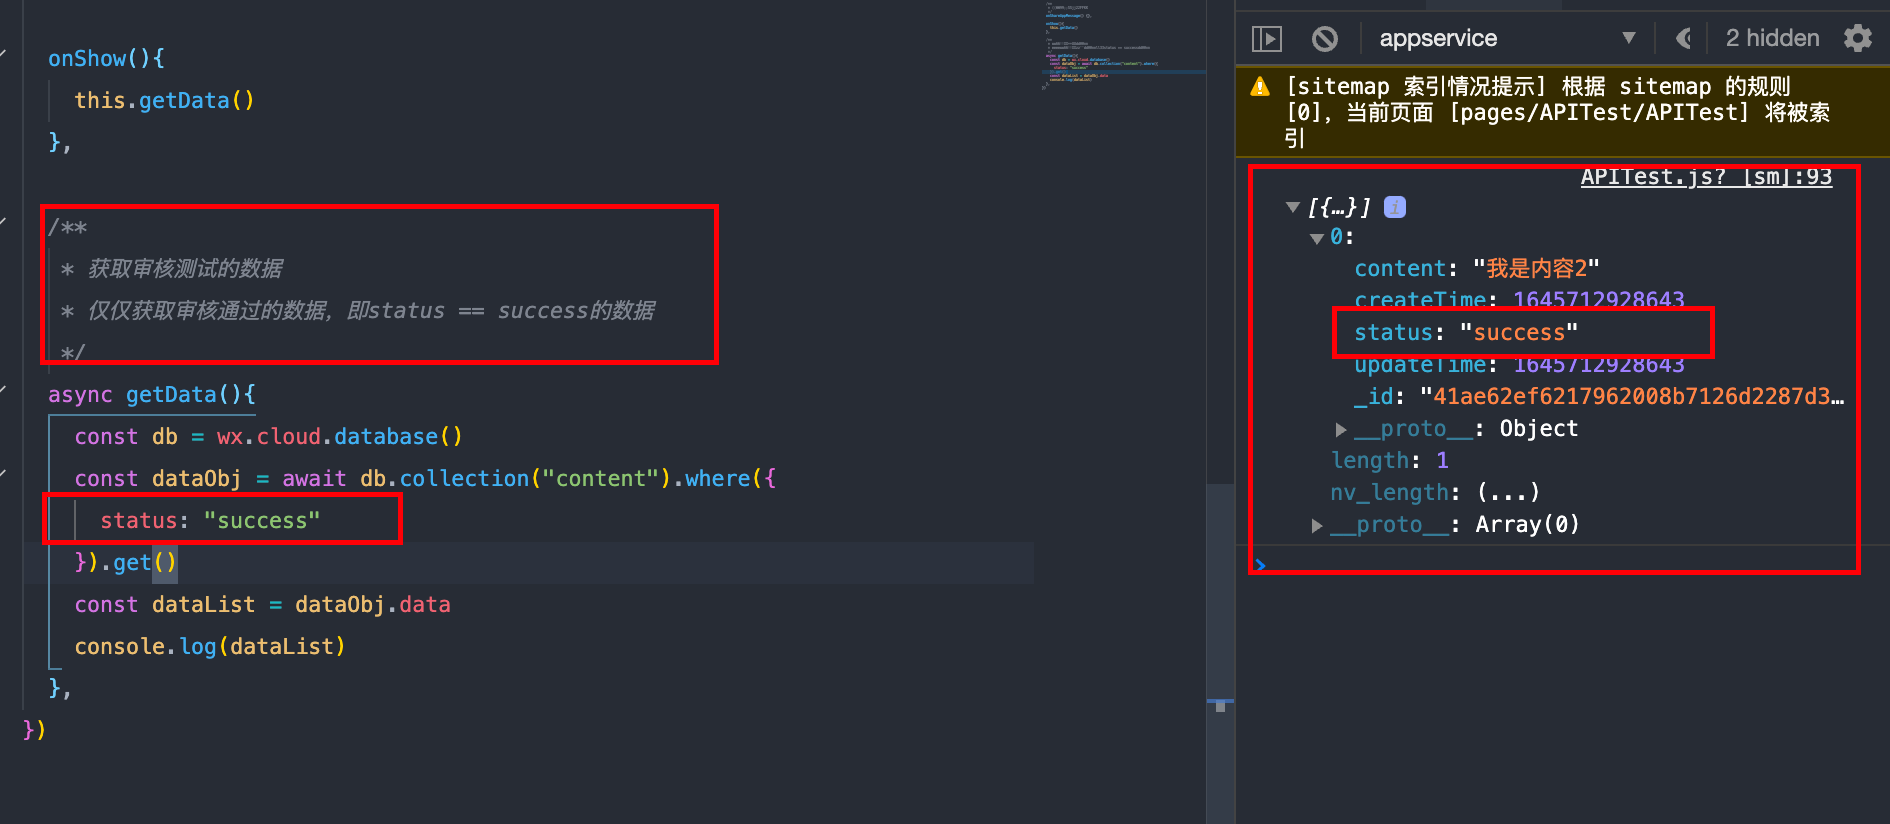Image resolution: width=1890 pixels, height=824 pixels.
Task: Click the status: "success" code line
Action: point(210,521)
